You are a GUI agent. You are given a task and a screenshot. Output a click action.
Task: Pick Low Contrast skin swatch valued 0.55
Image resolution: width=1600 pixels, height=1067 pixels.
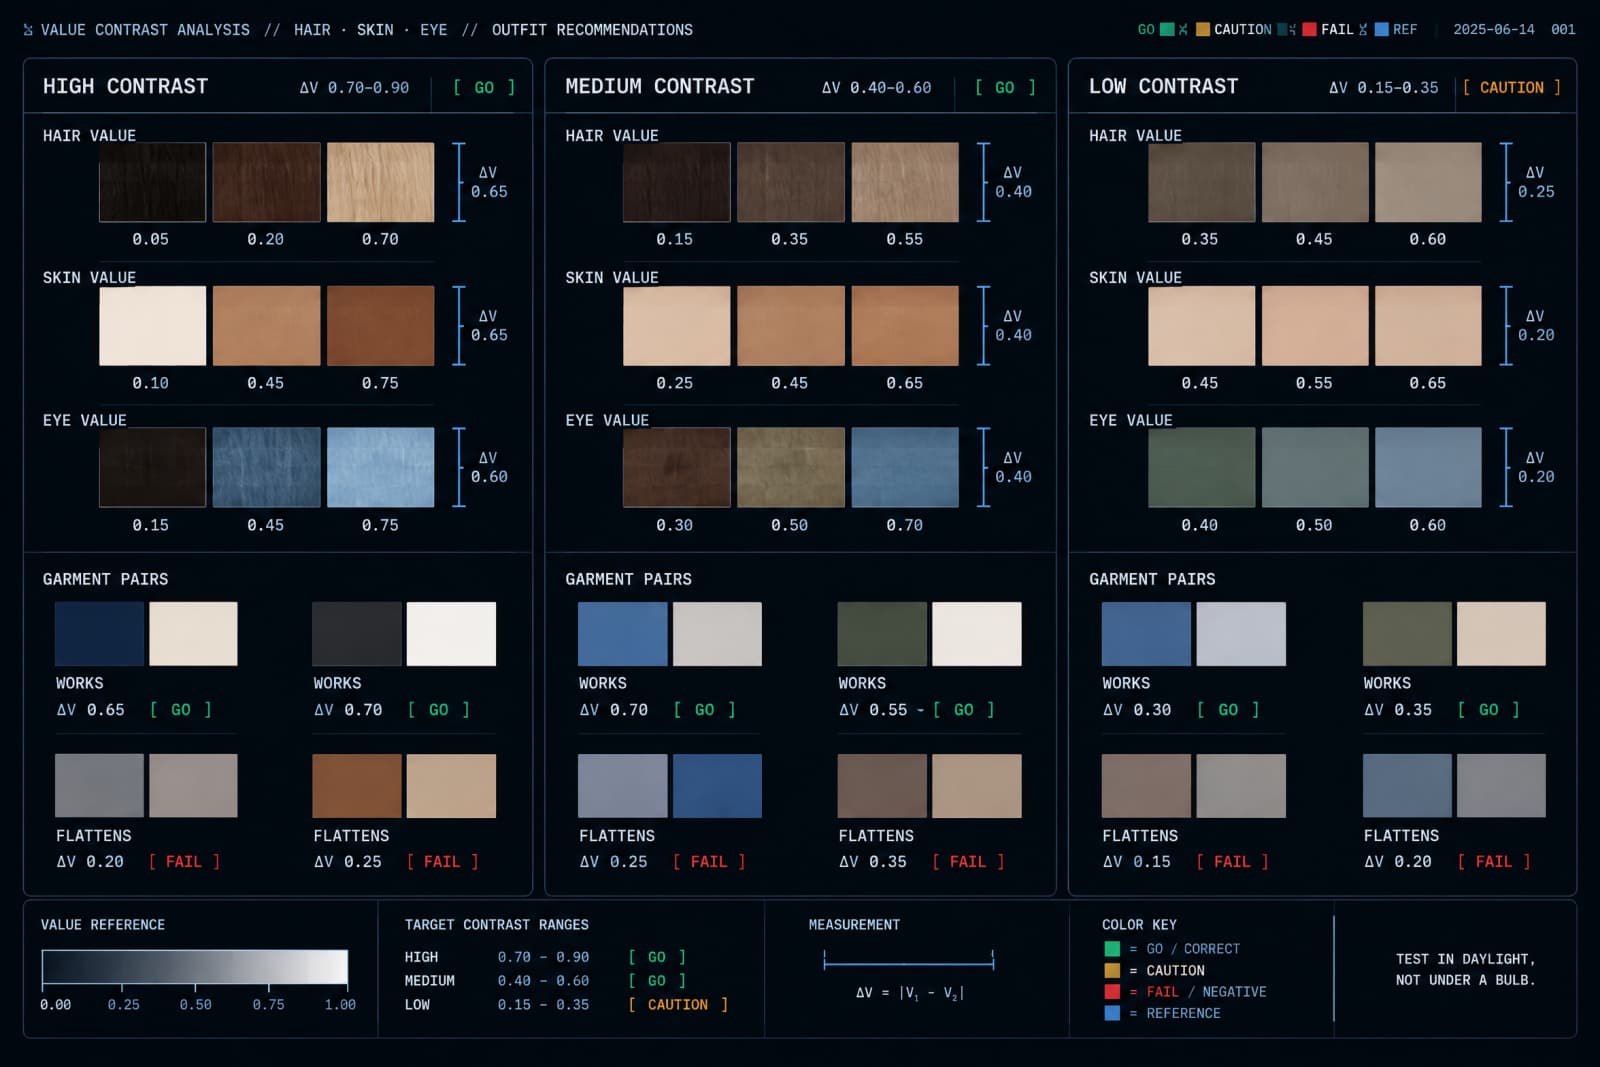click(x=1315, y=326)
